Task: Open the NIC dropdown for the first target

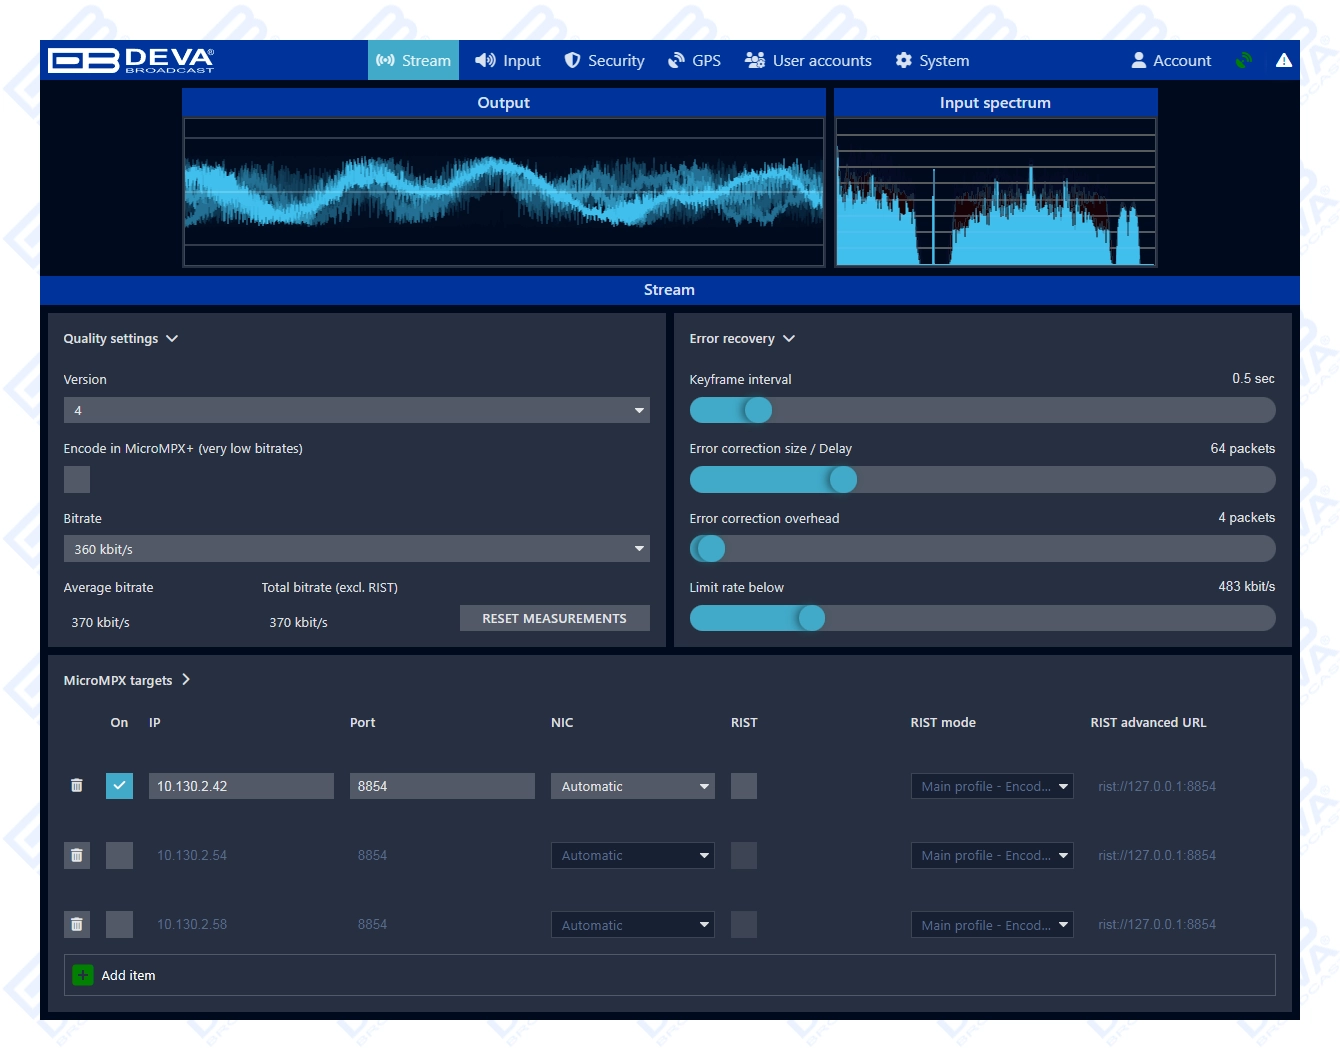Action: point(632,786)
